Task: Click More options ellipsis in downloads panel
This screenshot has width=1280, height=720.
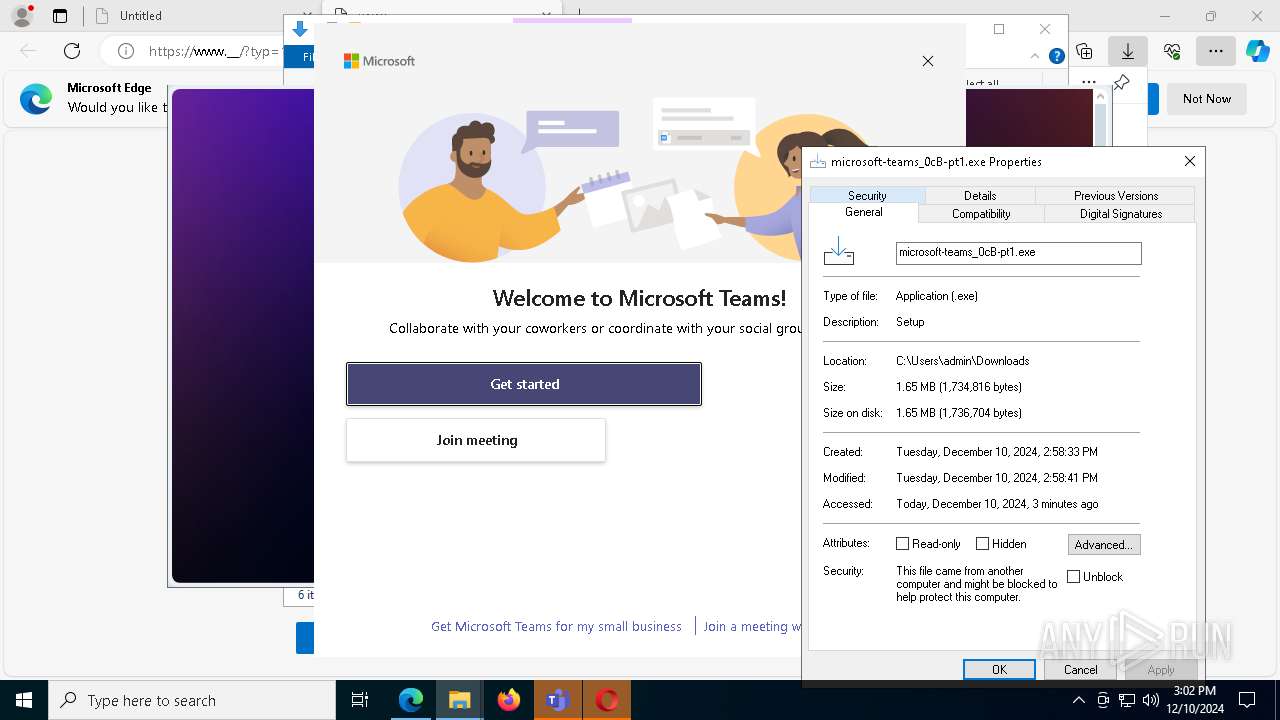Action: pos(1089,83)
